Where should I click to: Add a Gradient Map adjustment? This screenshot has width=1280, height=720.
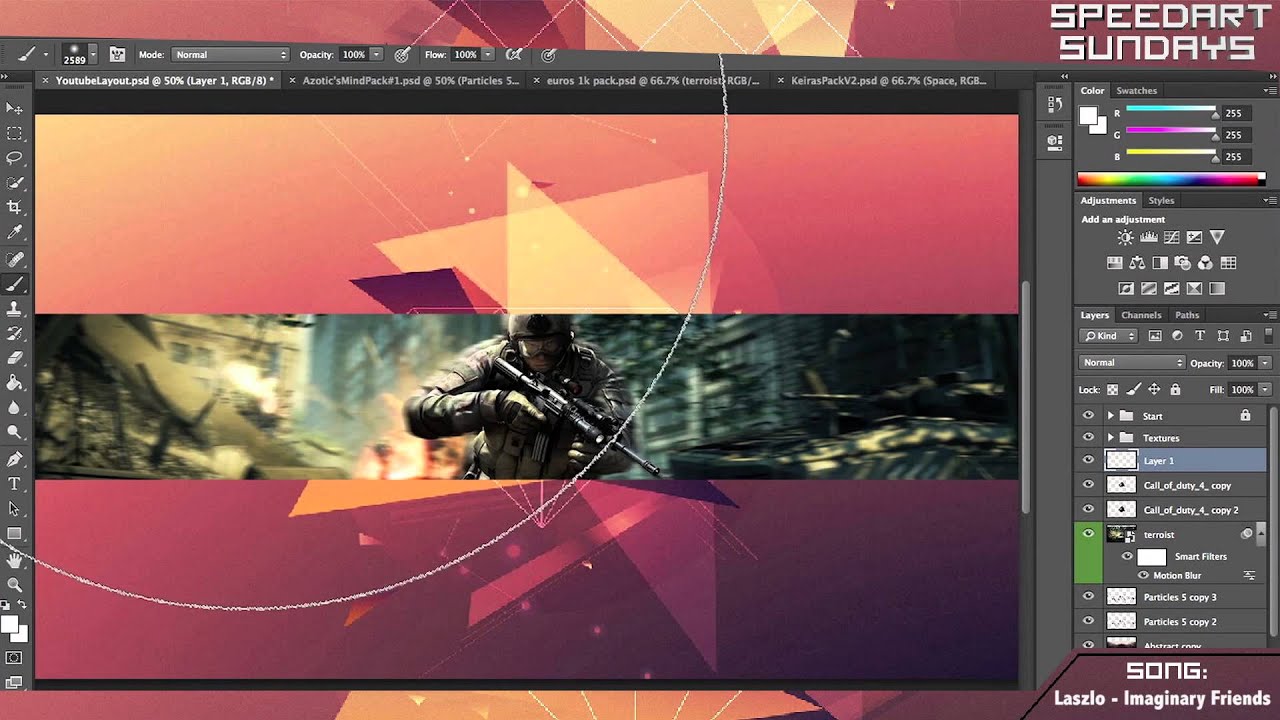[x=1217, y=289]
